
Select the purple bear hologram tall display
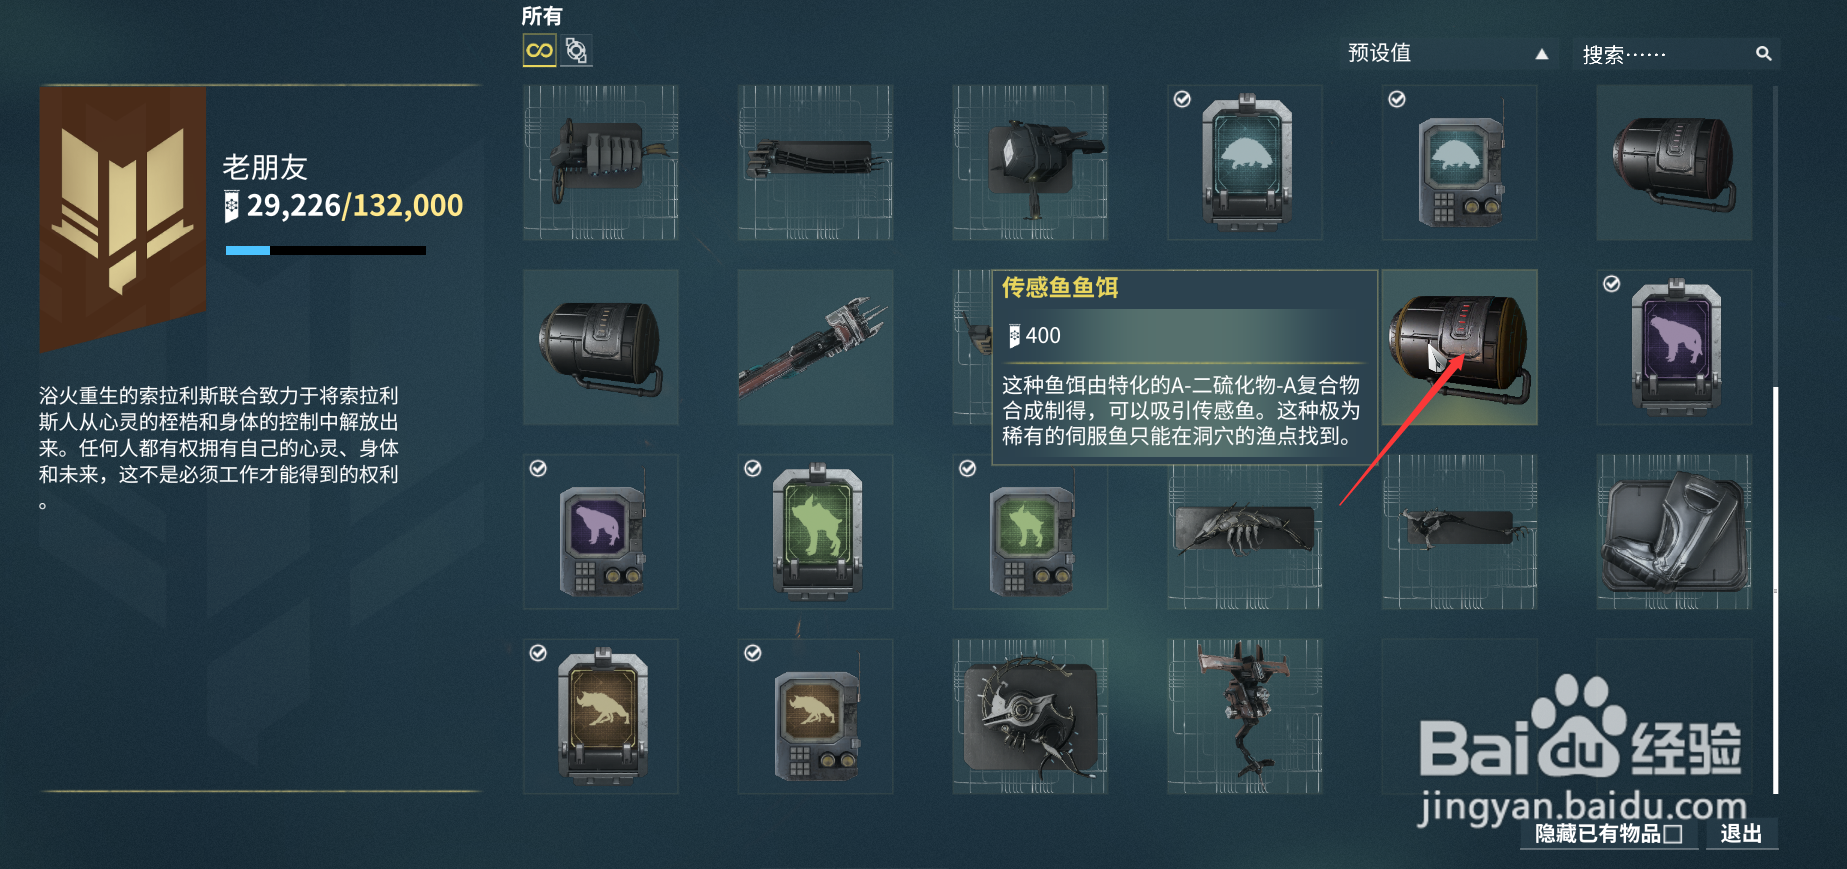1674,347
